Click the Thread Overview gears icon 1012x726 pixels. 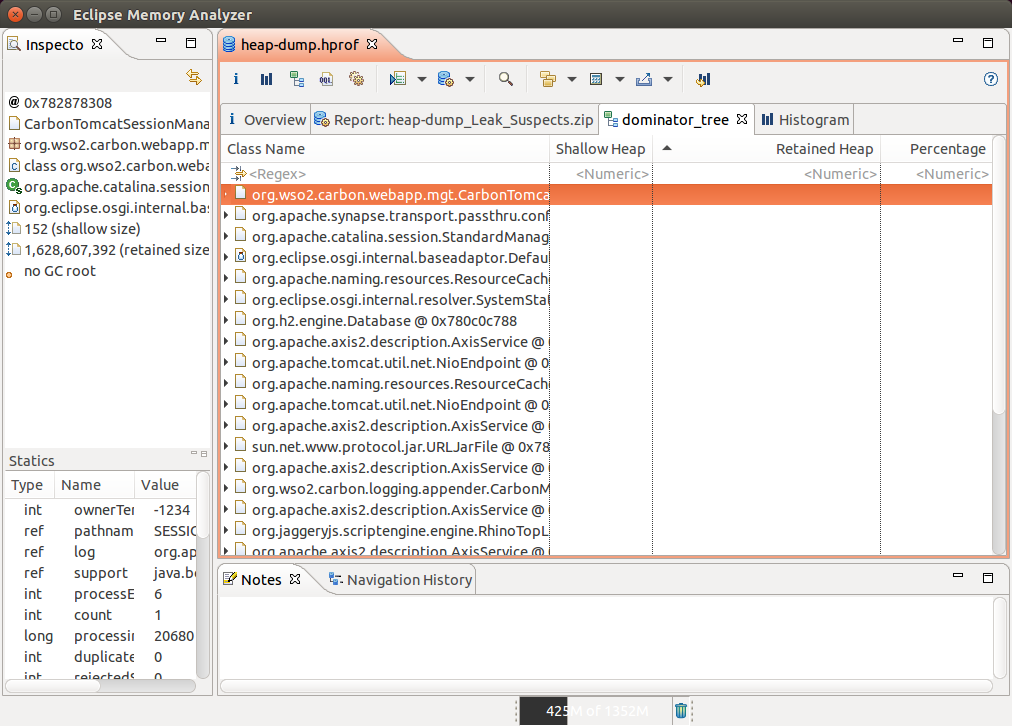(x=356, y=79)
